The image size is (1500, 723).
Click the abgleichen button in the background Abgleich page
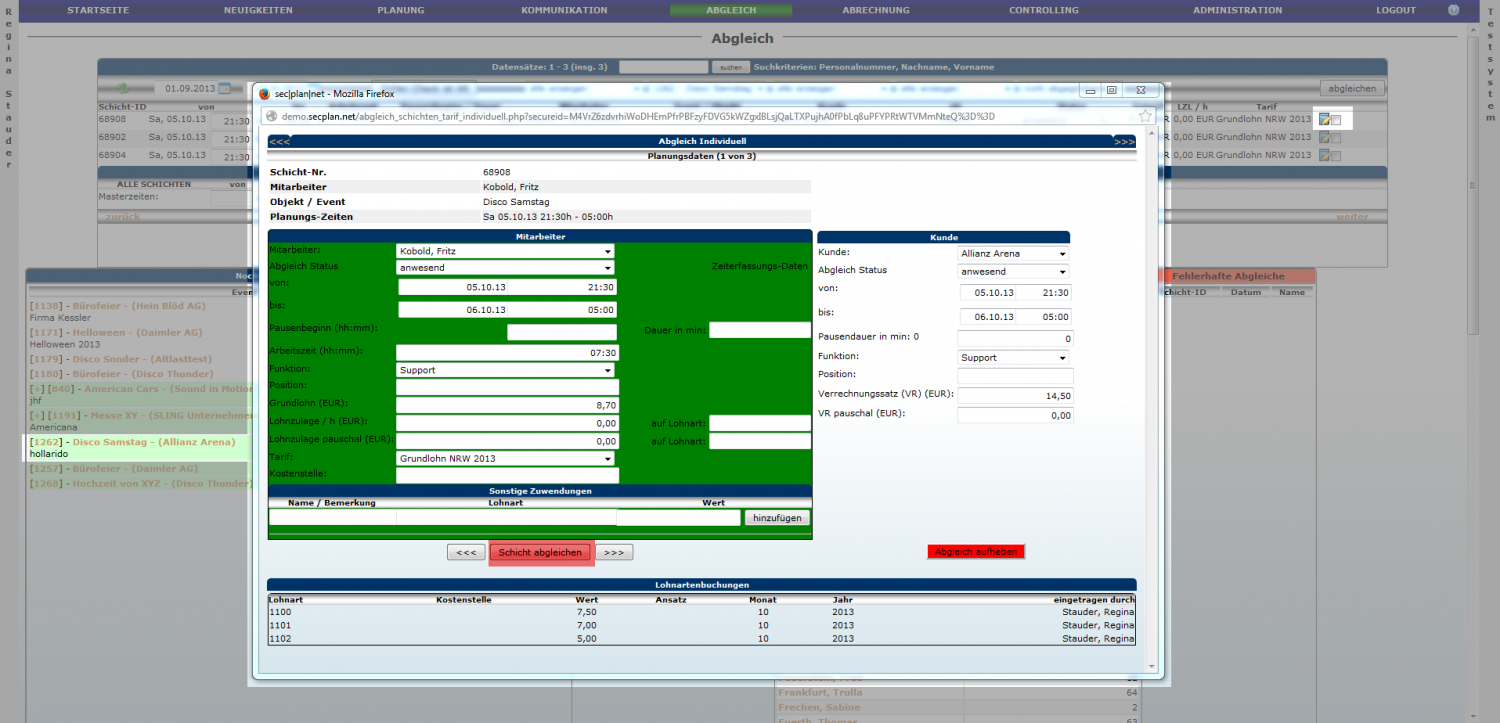(1352, 88)
